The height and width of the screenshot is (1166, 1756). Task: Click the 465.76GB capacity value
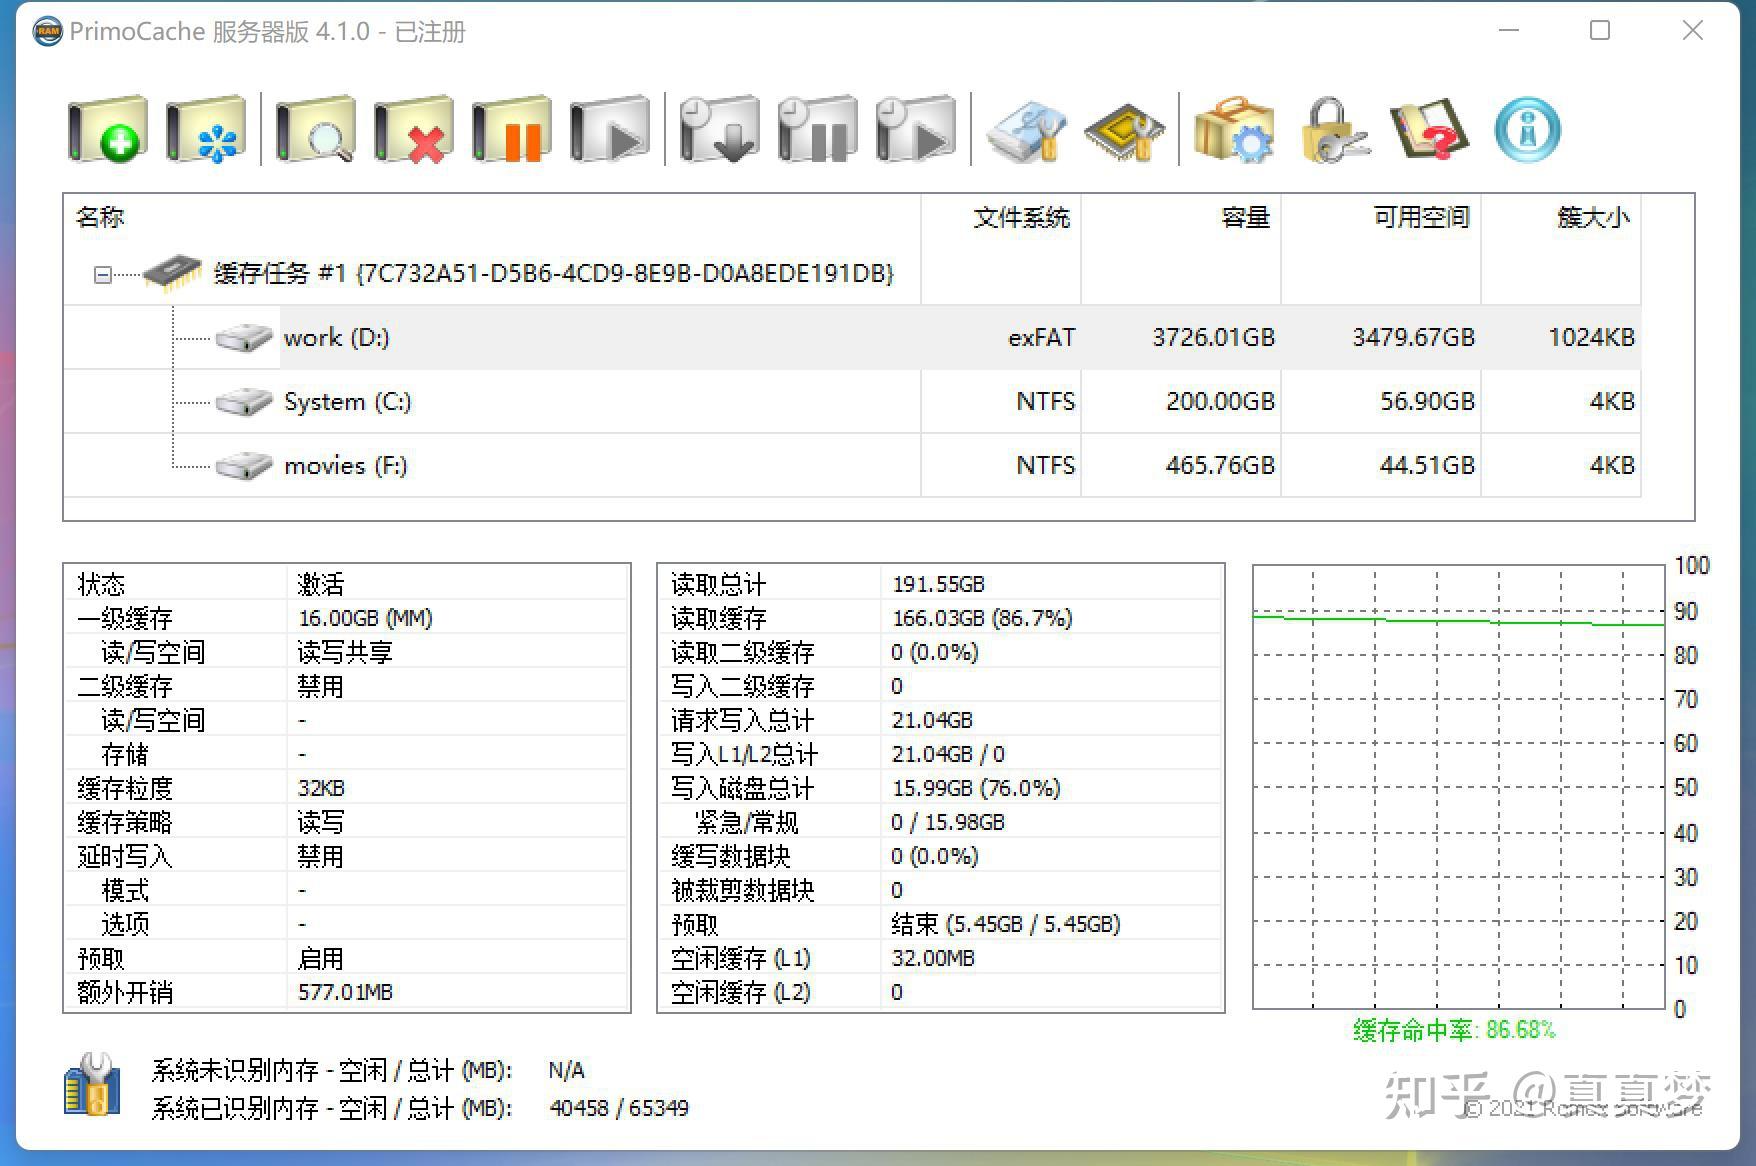pyautogui.click(x=1220, y=465)
